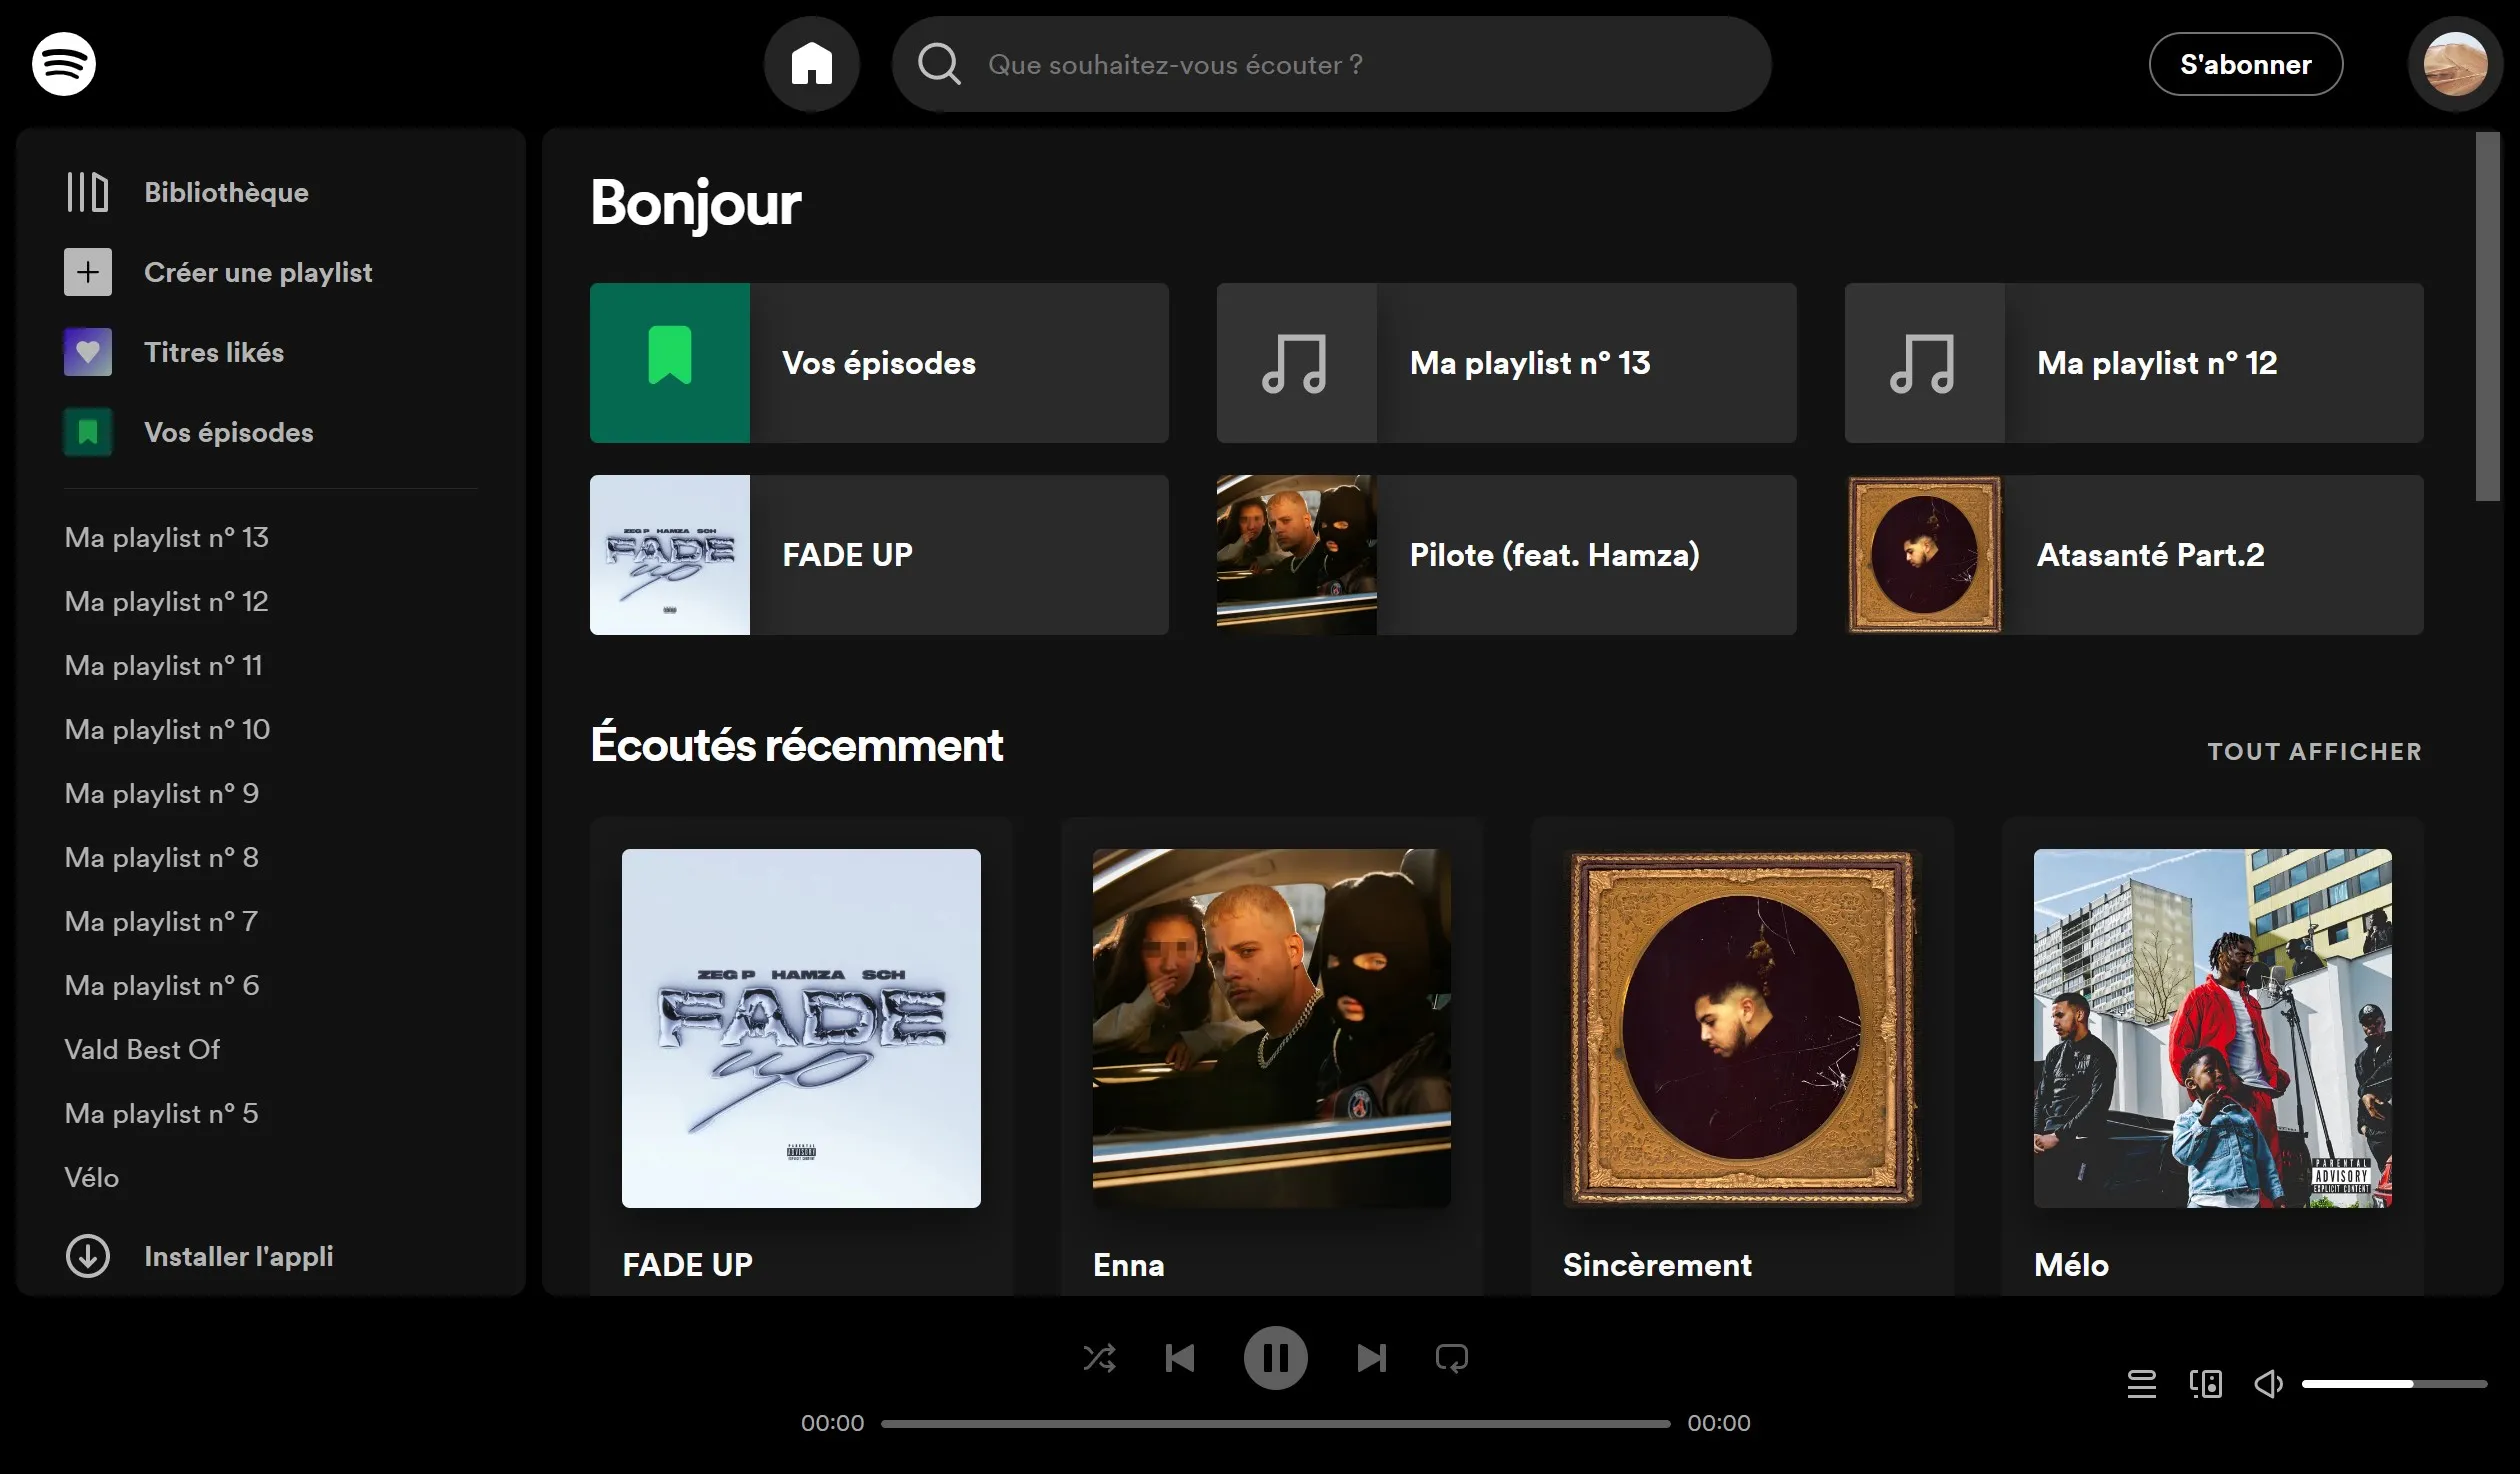Open the FADE UP shortcut card
This screenshot has height=1474, width=2520.
click(879, 555)
